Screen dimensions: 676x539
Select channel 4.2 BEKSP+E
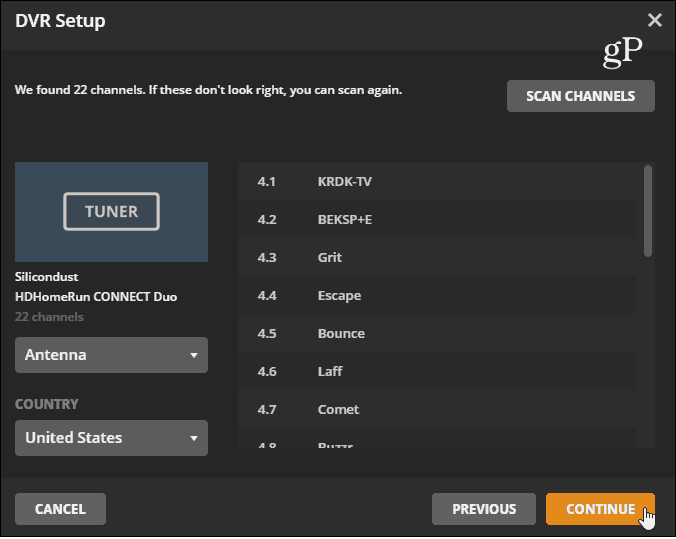point(437,219)
